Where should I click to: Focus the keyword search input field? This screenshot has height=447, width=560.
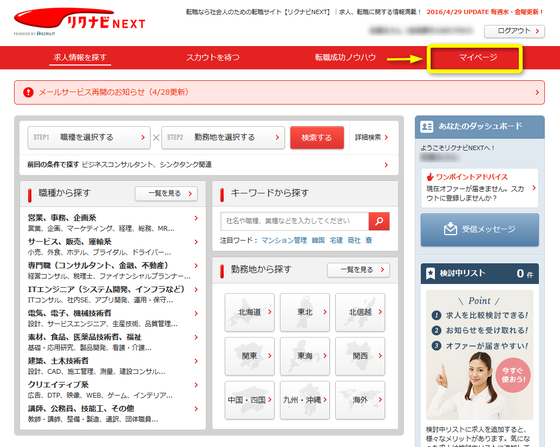click(x=295, y=221)
